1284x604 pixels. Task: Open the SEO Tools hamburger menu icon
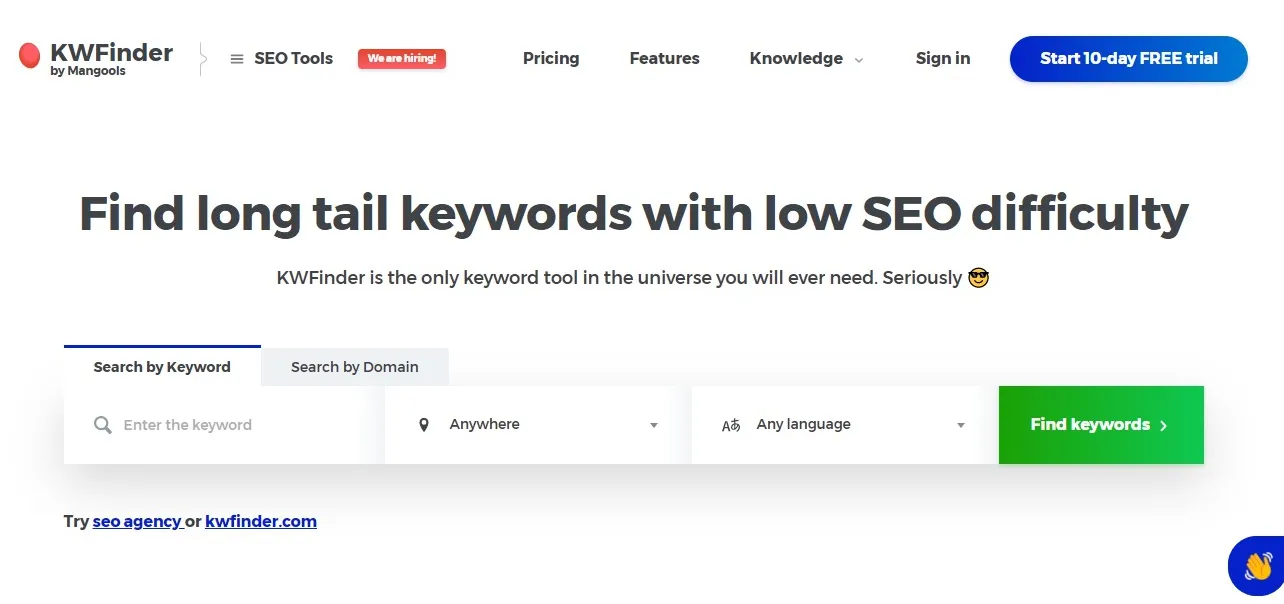pyautogui.click(x=237, y=59)
